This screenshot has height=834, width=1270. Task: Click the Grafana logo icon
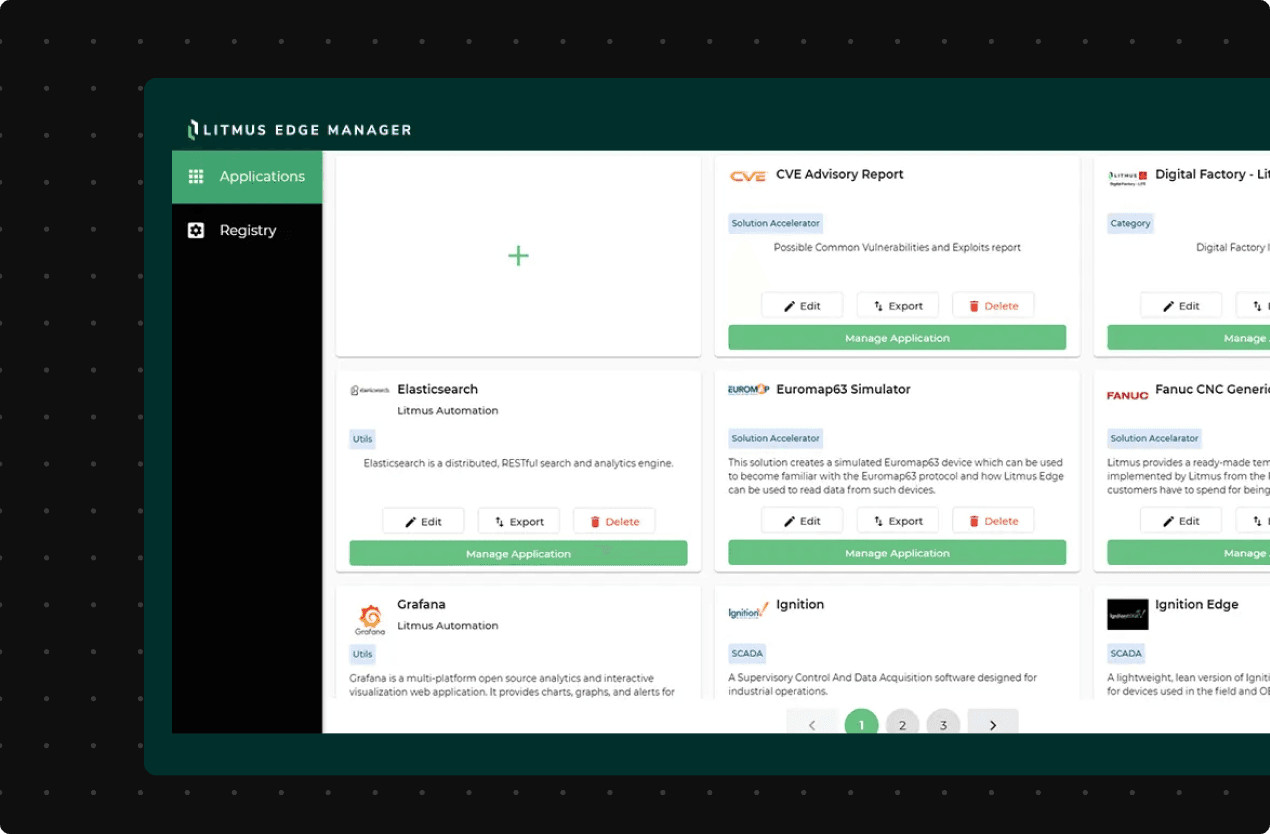click(369, 619)
